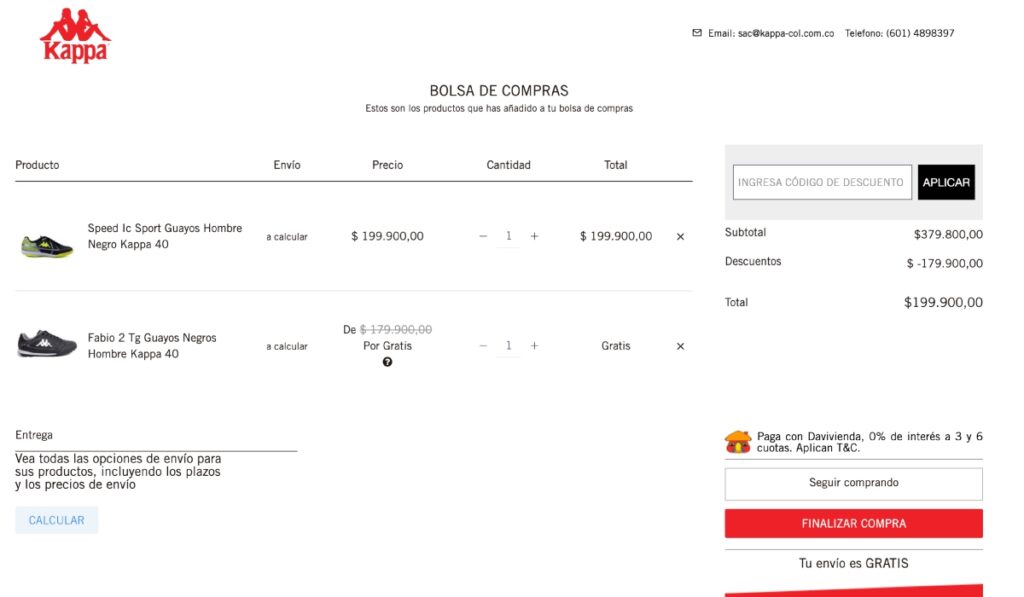Click the Precio column header

(387, 165)
